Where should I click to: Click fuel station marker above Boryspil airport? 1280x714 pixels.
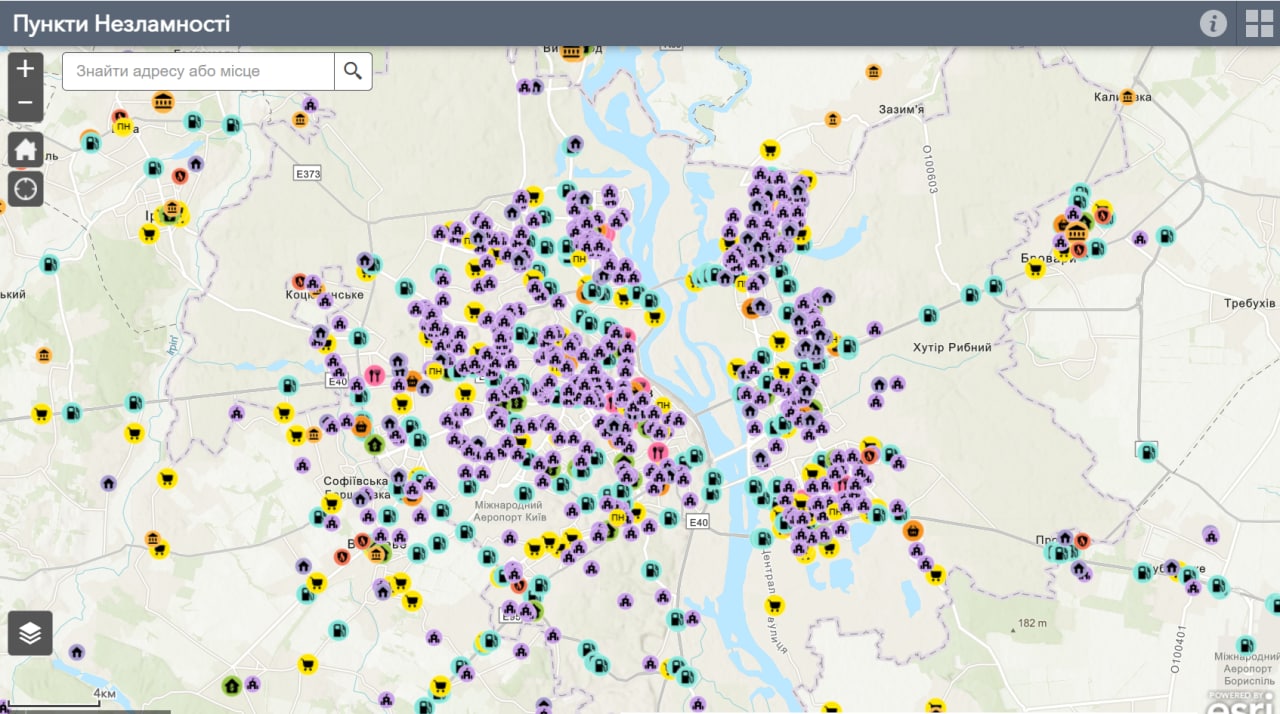[1245, 645]
